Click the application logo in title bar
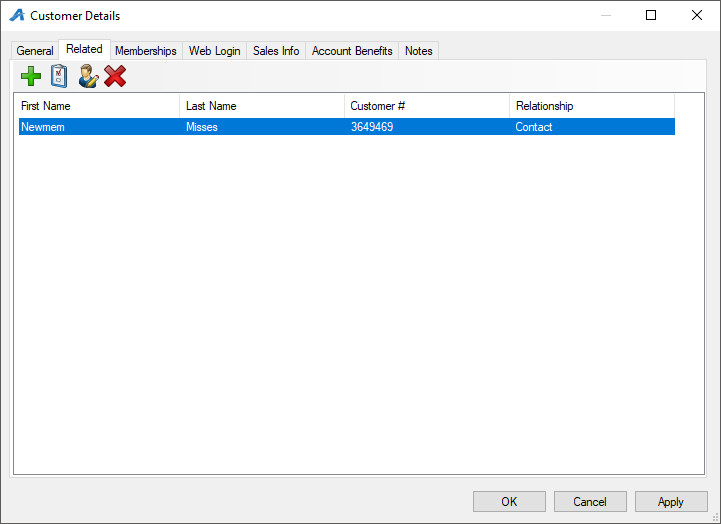This screenshot has height=524, width=721. [x=17, y=15]
